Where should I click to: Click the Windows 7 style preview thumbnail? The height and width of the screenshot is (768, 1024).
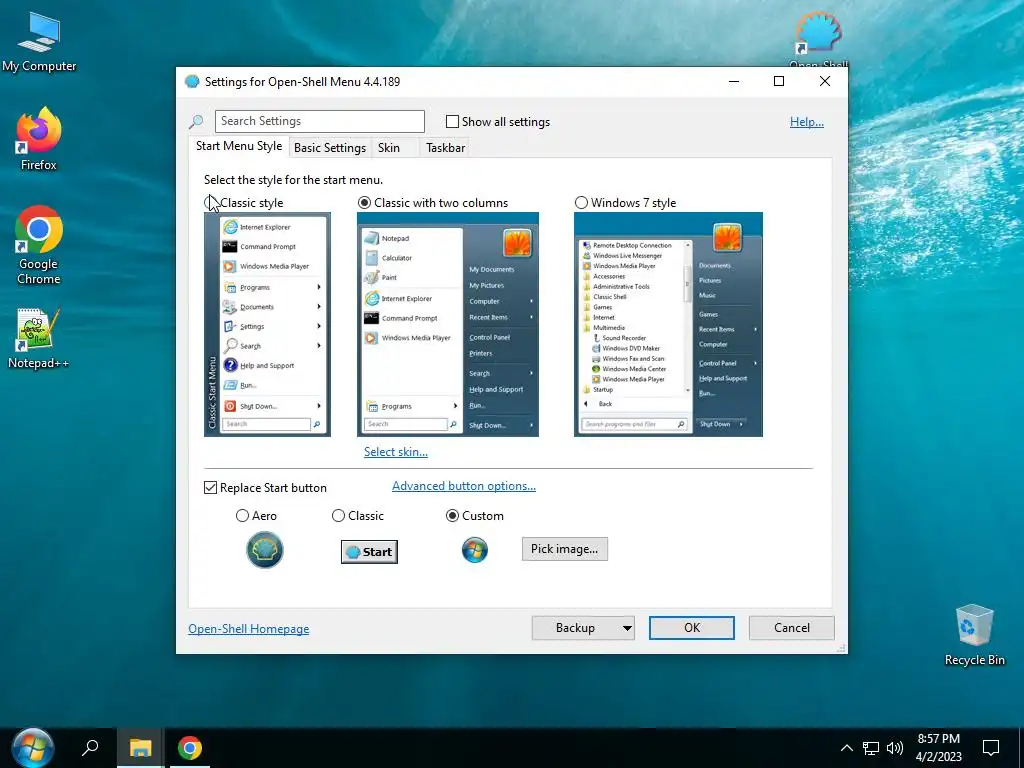tap(668, 325)
